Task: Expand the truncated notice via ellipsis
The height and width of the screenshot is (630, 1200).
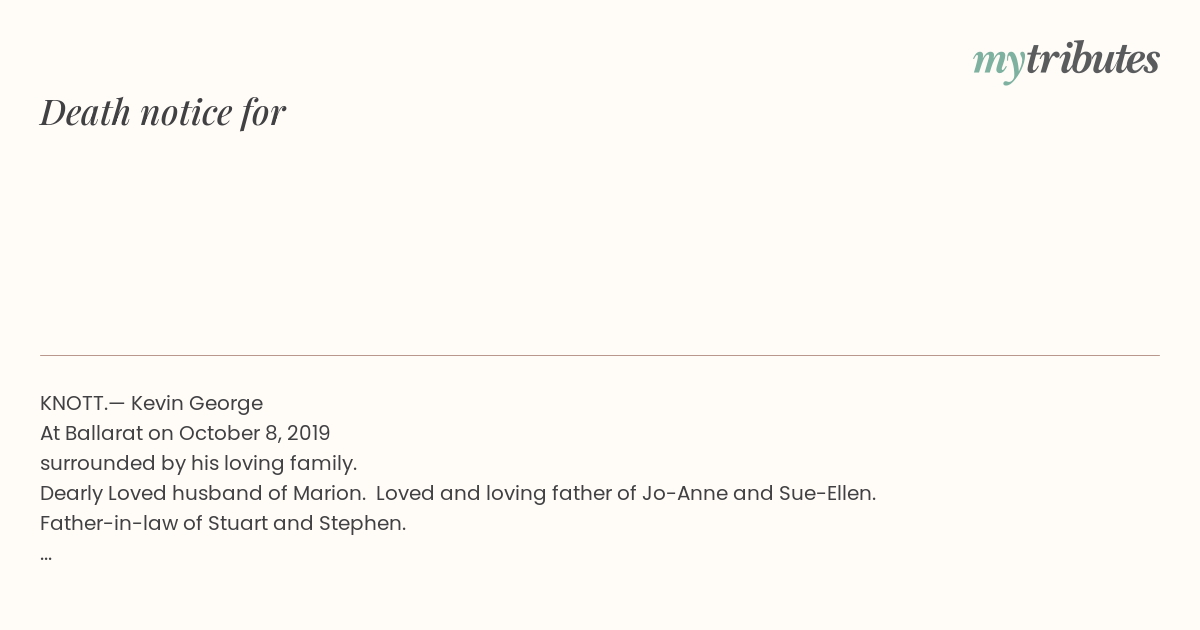Action: coord(46,556)
